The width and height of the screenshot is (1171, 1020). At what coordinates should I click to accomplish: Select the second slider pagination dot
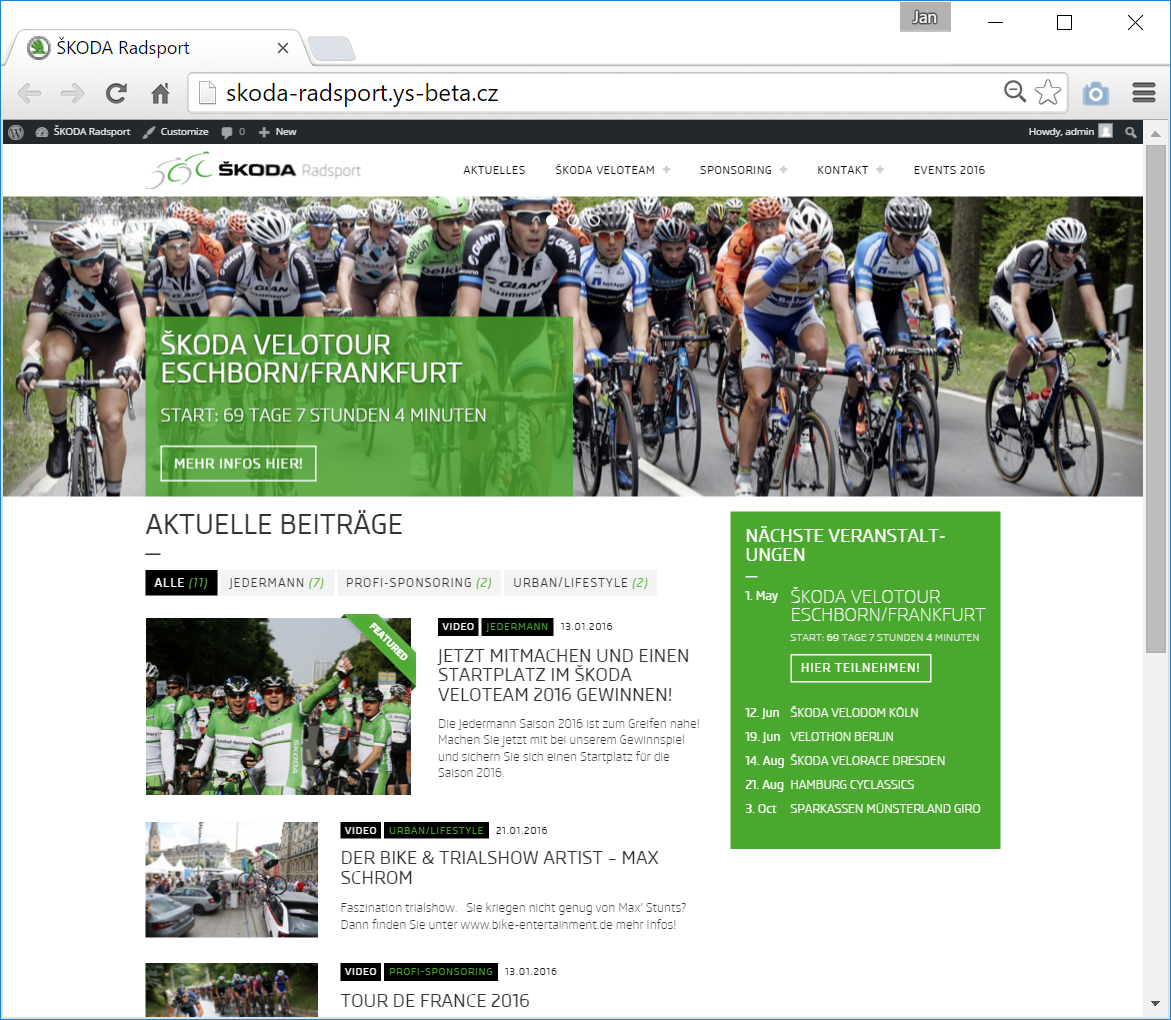pos(573,220)
